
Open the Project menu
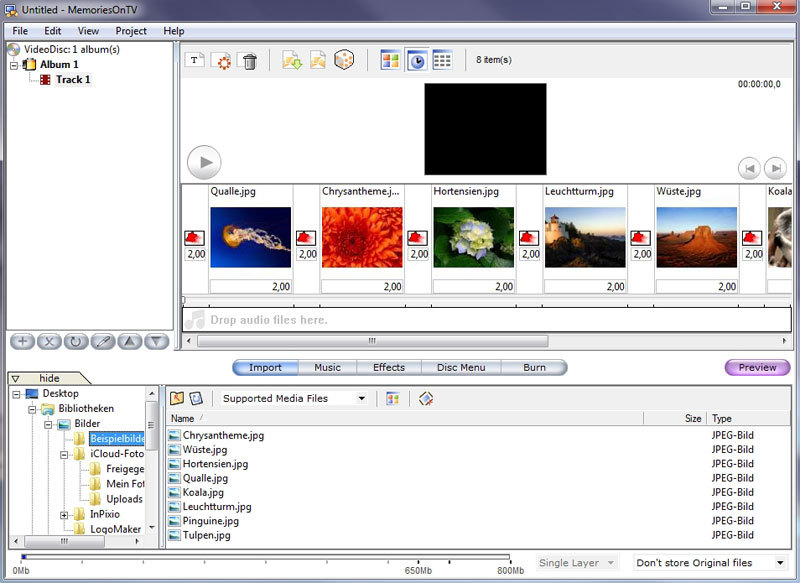[x=131, y=31]
